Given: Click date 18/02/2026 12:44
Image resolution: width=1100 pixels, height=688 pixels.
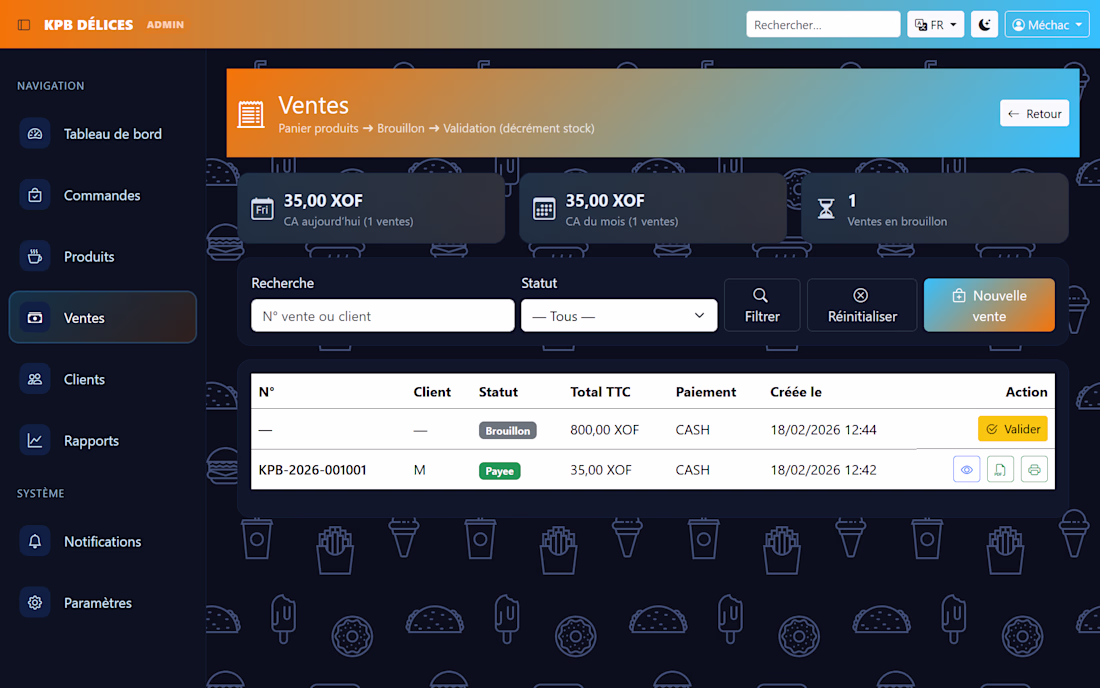Looking at the screenshot, I should (823, 430).
